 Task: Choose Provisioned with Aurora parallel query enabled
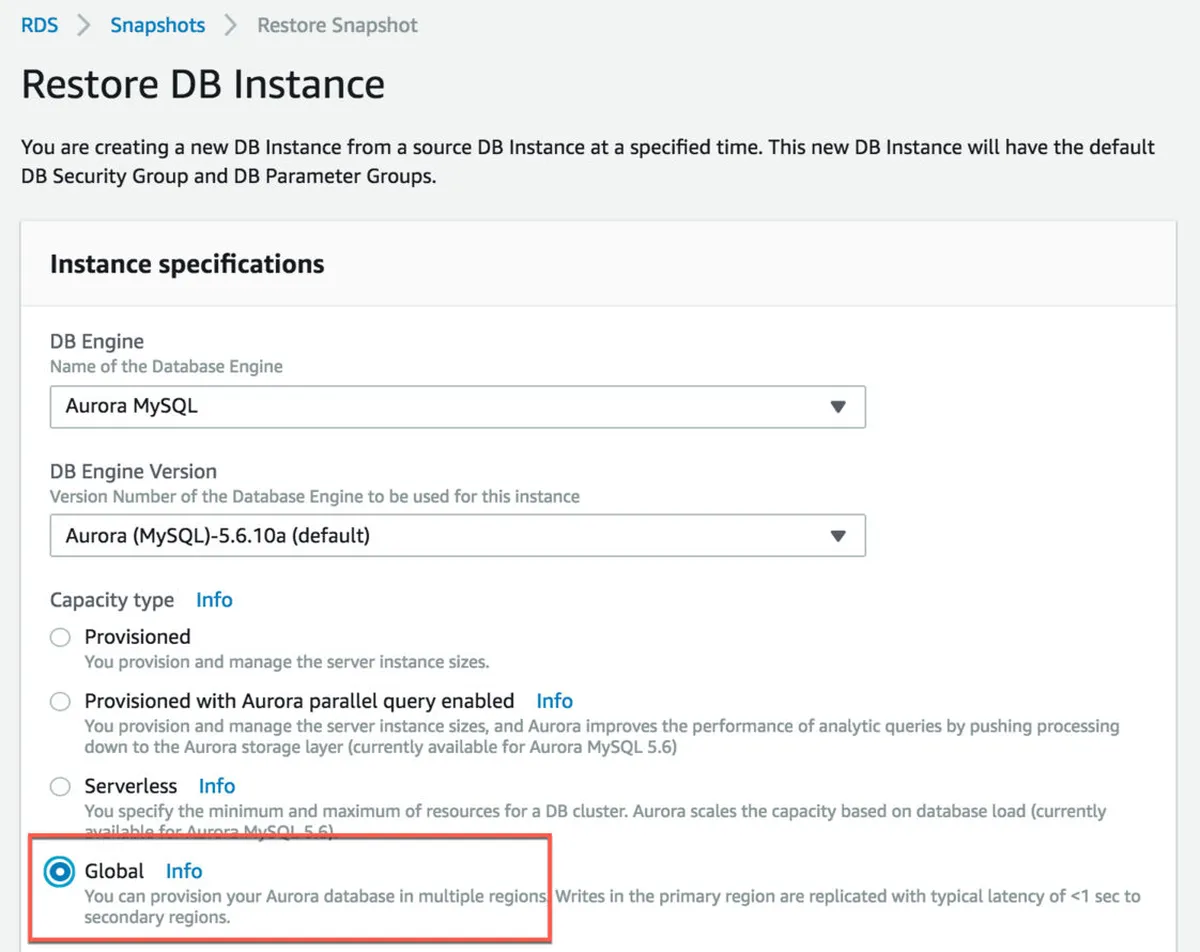pos(61,702)
